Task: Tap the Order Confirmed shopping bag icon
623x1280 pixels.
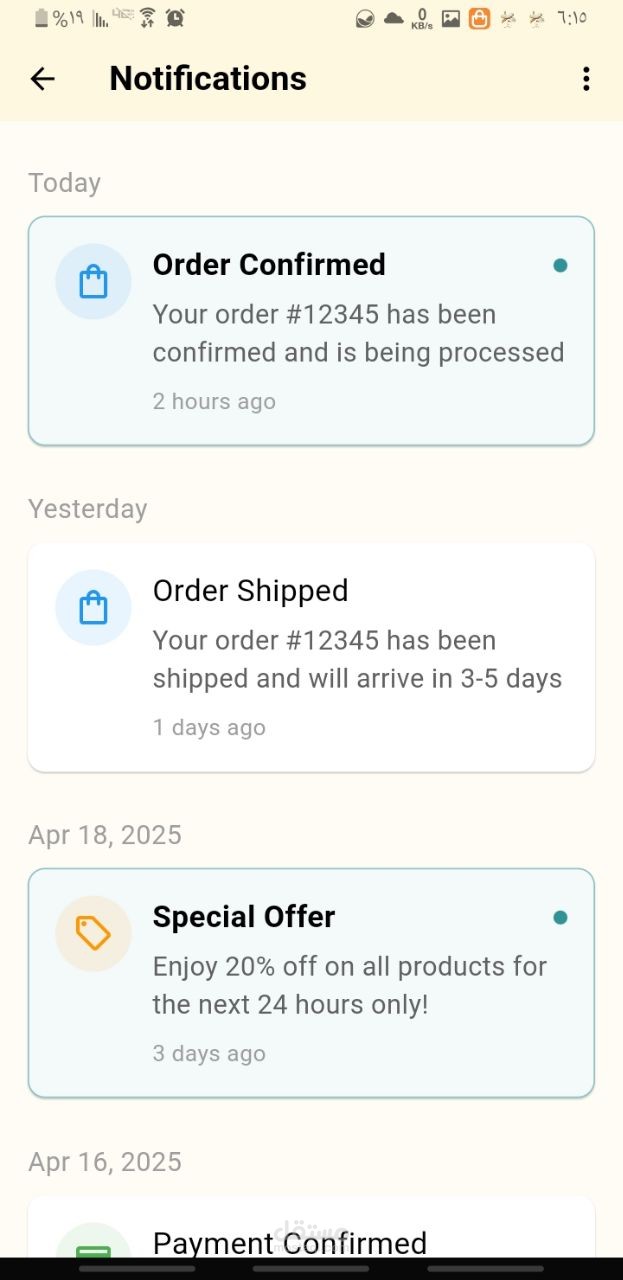Action: [93, 282]
